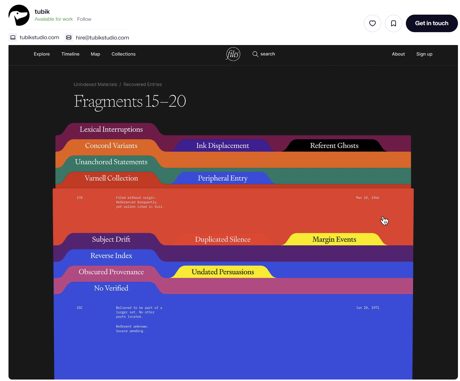
Task: Select the Referent Ghosts tab
Action: pos(334,146)
